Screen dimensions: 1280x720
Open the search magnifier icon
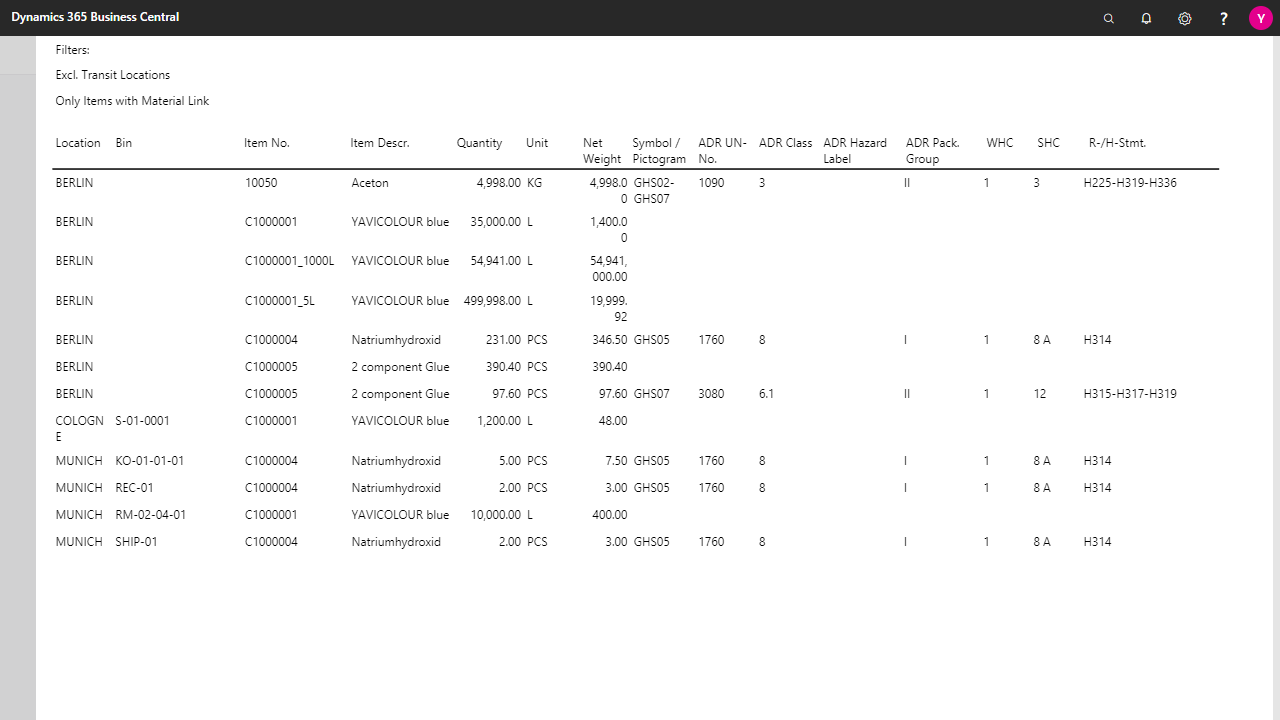[1108, 18]
